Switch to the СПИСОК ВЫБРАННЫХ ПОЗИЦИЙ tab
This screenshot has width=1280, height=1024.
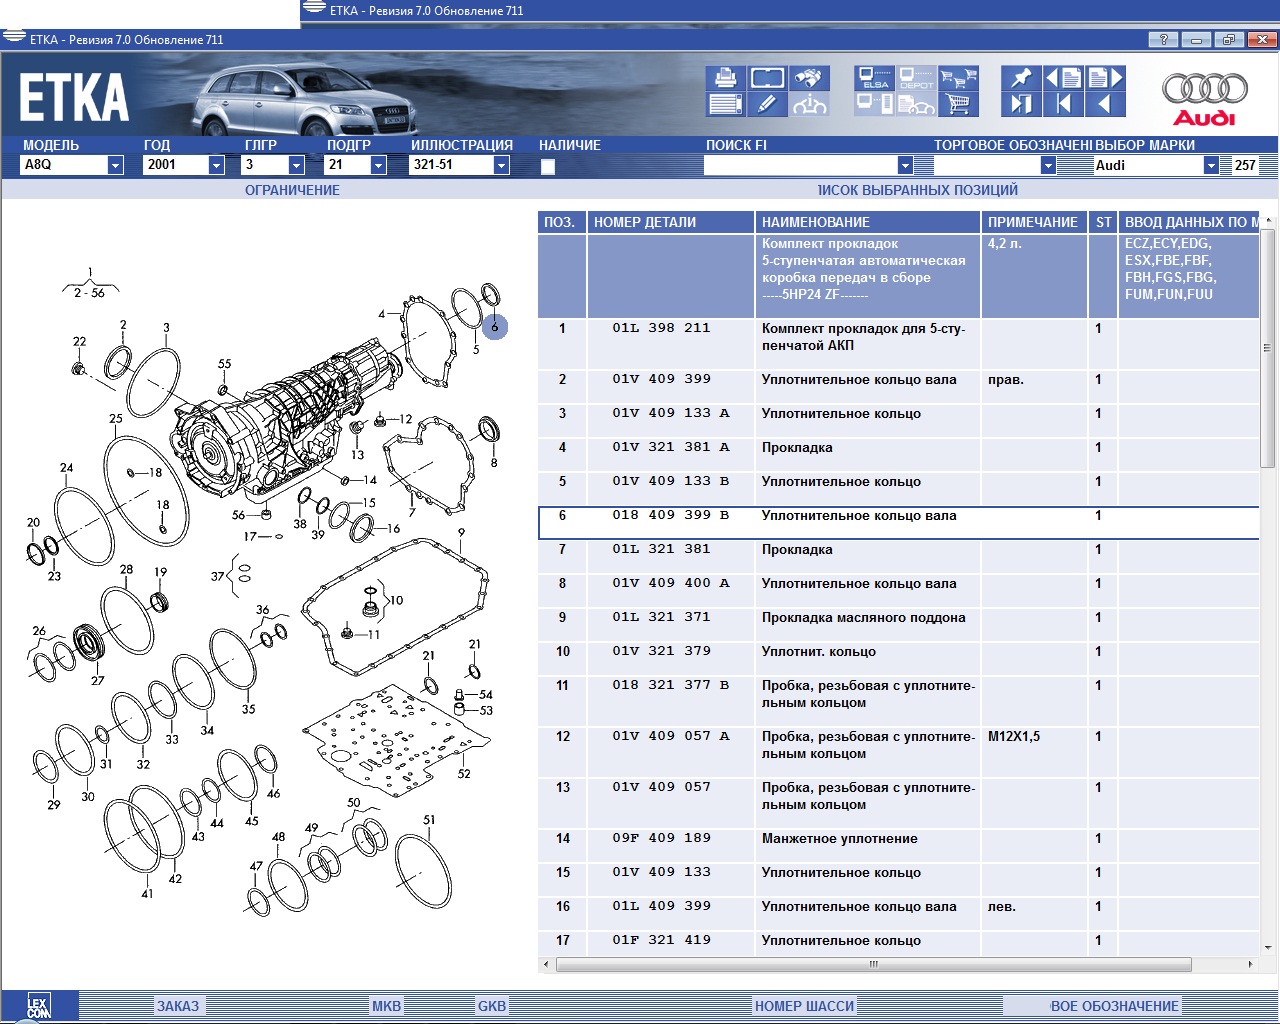917,190
